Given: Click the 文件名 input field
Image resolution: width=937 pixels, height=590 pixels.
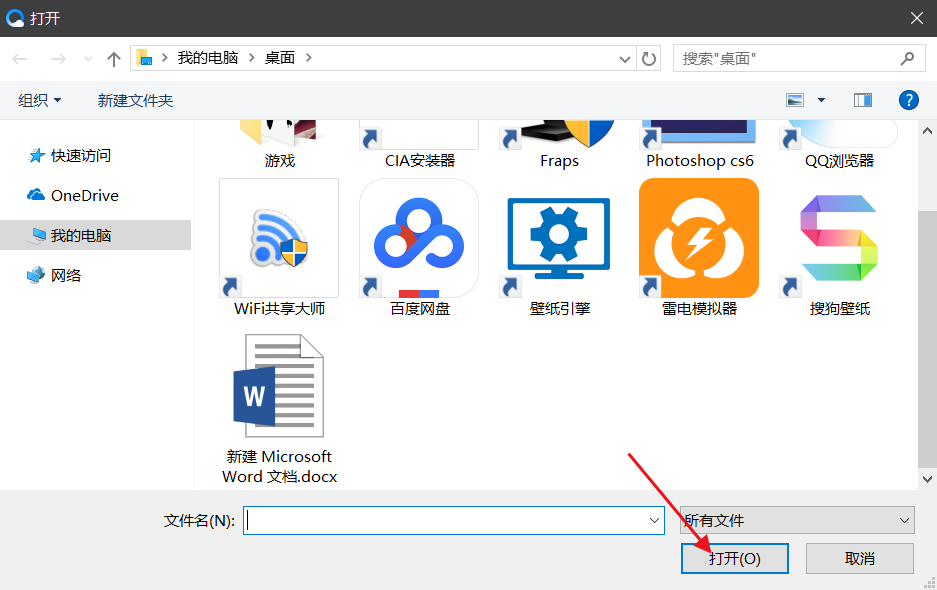Looking at the screenshot, I should coord(454,520).
